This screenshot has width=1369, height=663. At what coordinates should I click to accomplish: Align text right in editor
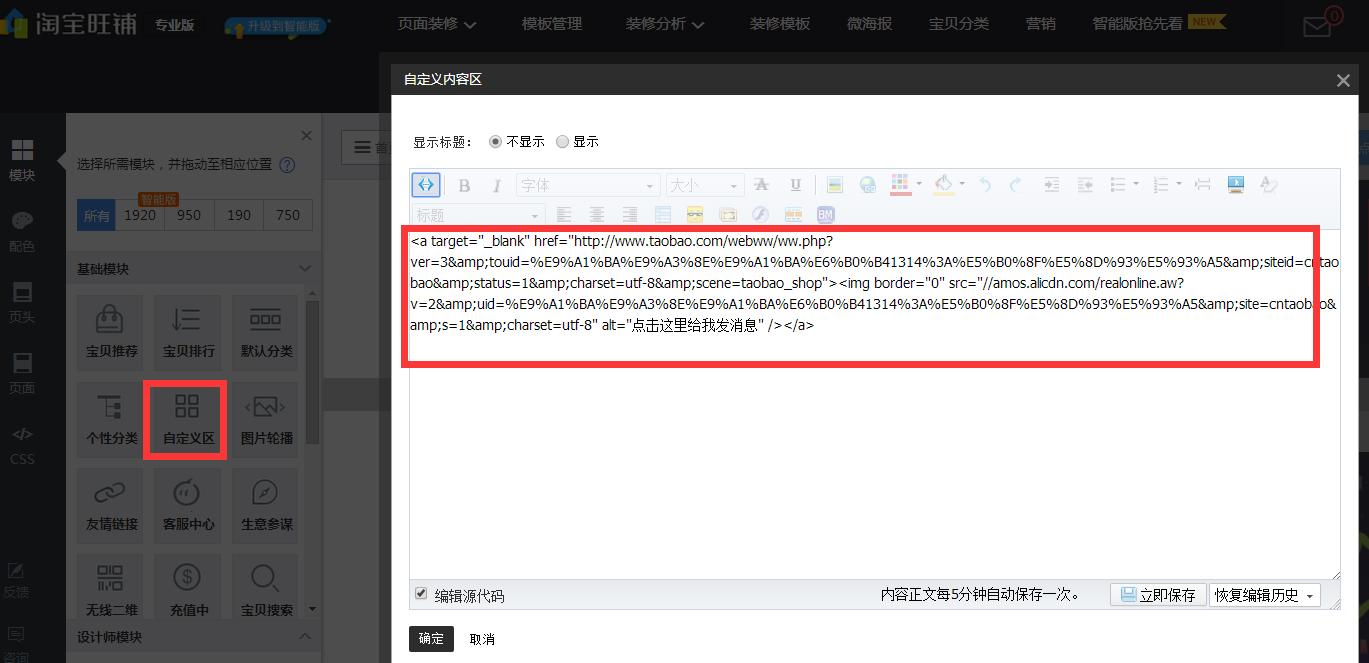coord(630,215)
